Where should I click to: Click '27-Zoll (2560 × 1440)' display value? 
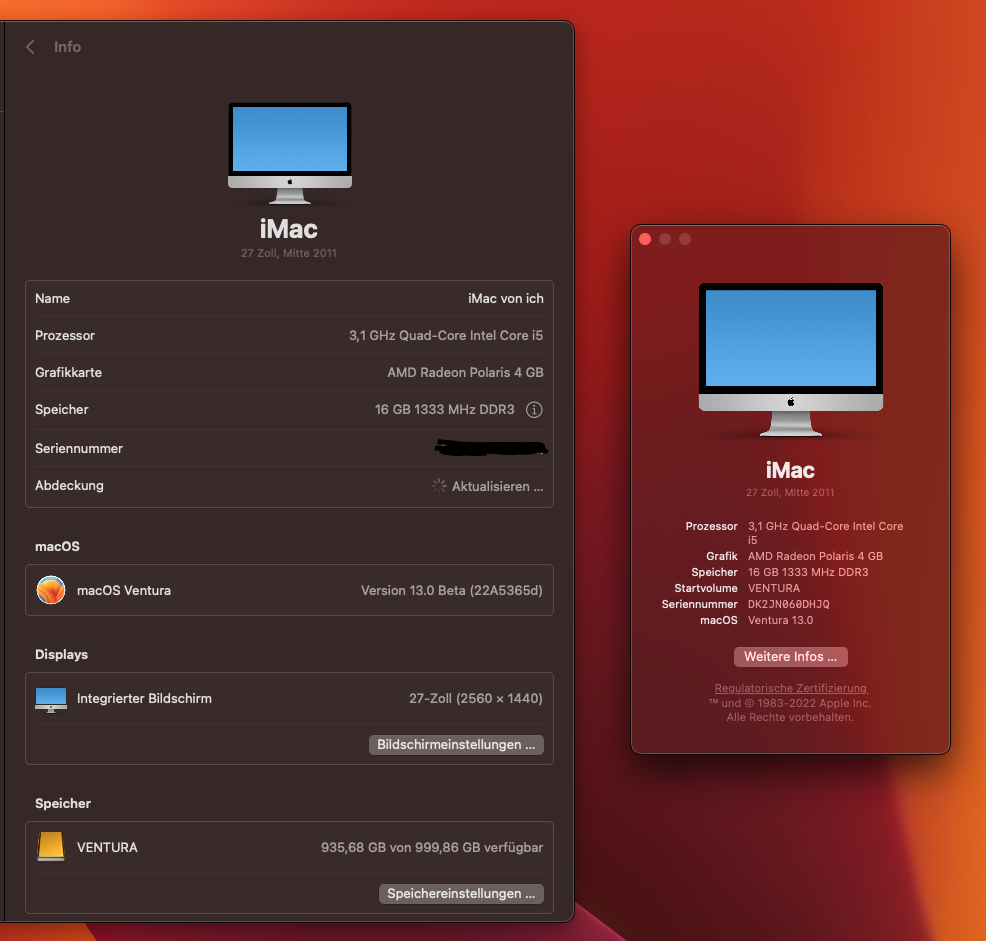tap(476, 699)
